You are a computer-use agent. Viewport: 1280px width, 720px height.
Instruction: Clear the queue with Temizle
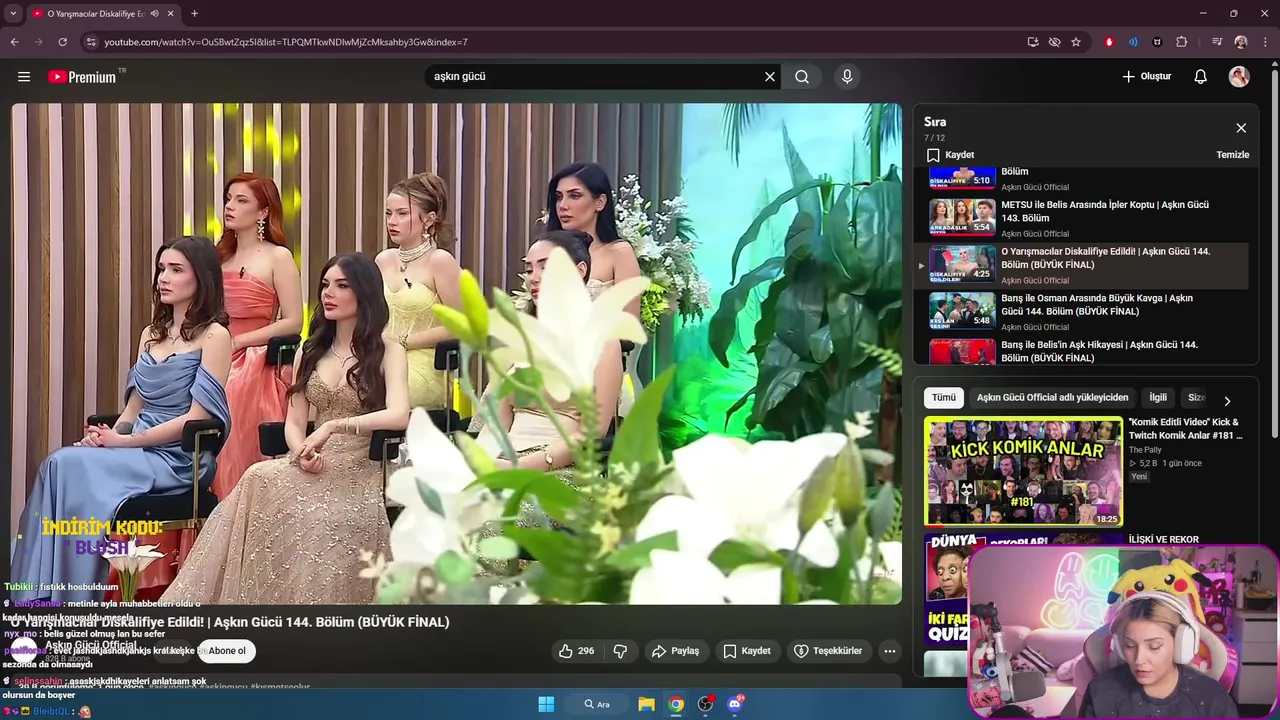[1232, 155]
